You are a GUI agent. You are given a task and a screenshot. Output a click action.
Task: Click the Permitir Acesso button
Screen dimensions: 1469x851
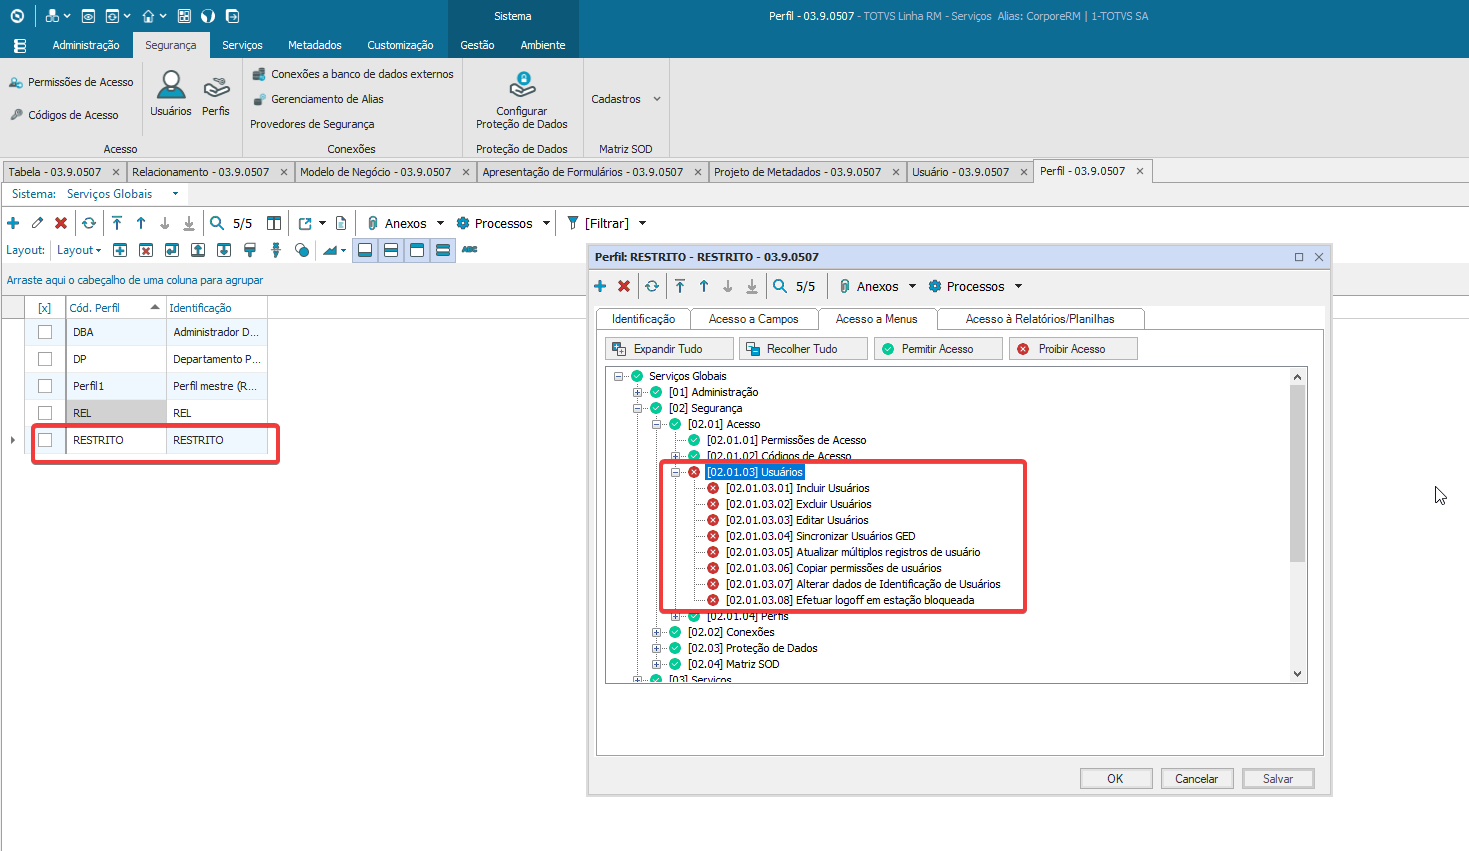point(938,349)
